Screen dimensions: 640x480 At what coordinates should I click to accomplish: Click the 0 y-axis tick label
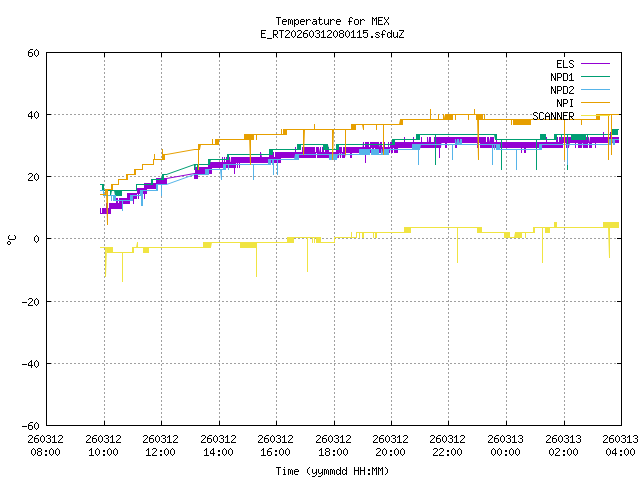pyautogui.click(x=36, y=239)
